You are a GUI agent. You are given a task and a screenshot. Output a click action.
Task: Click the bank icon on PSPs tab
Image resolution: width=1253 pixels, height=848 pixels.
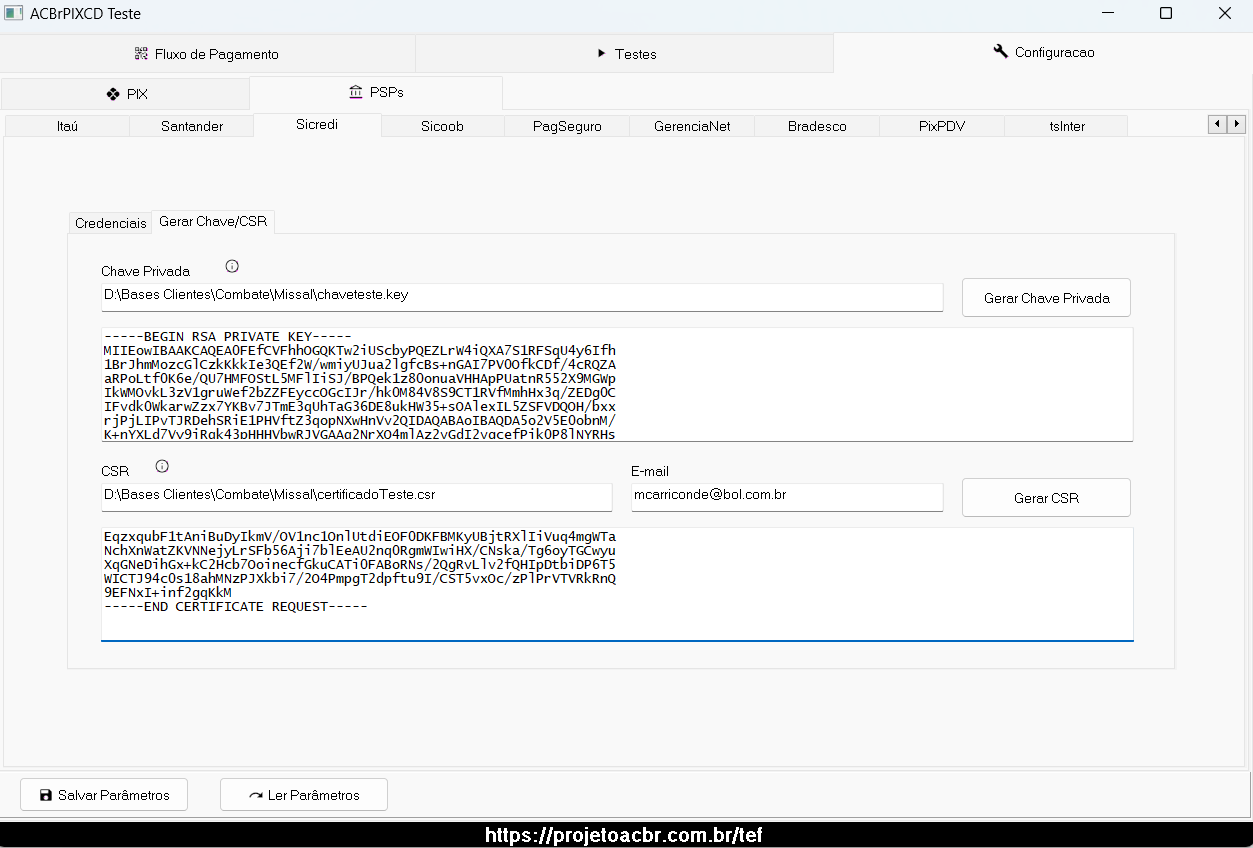coord(356,92)
